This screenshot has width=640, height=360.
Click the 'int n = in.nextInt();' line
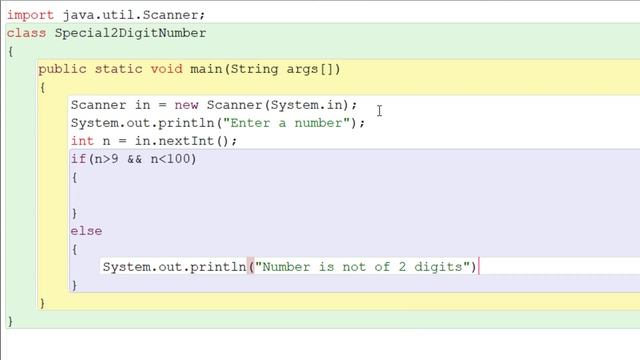153,141
